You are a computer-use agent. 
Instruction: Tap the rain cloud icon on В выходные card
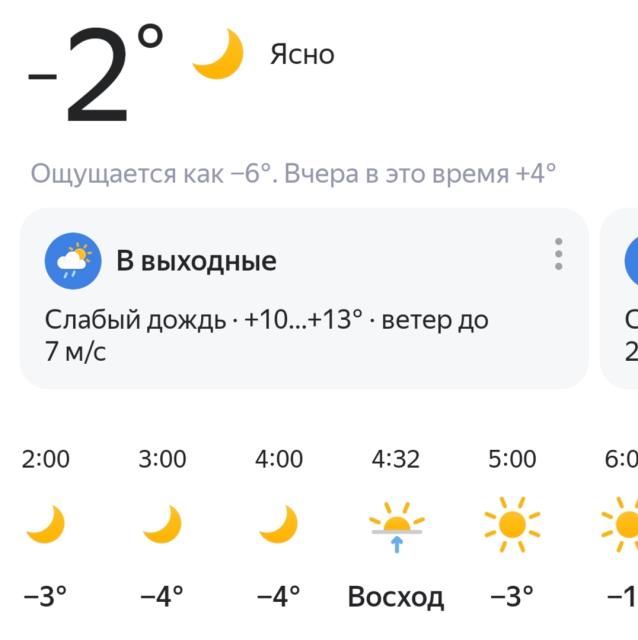point(73,261)
